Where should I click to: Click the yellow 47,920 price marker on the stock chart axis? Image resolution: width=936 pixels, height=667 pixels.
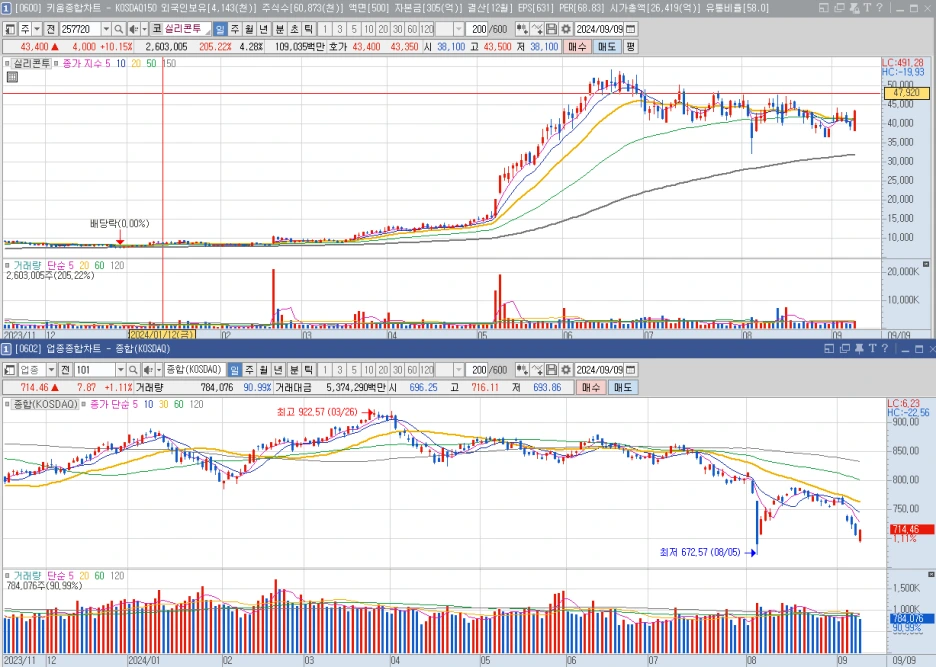906,93
